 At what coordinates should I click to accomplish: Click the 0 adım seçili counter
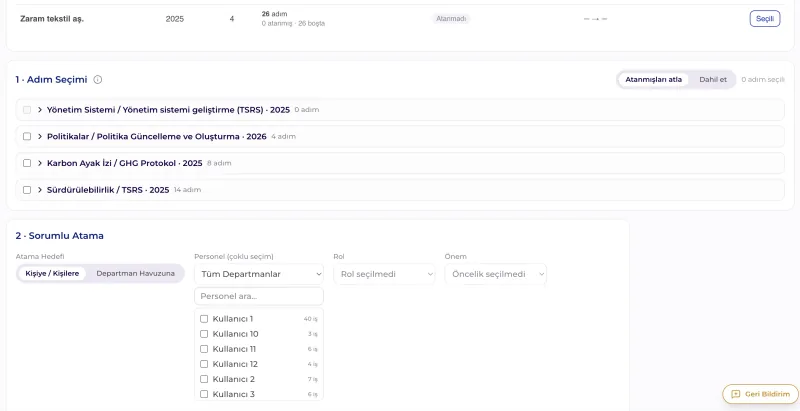[x=763, y=80]
